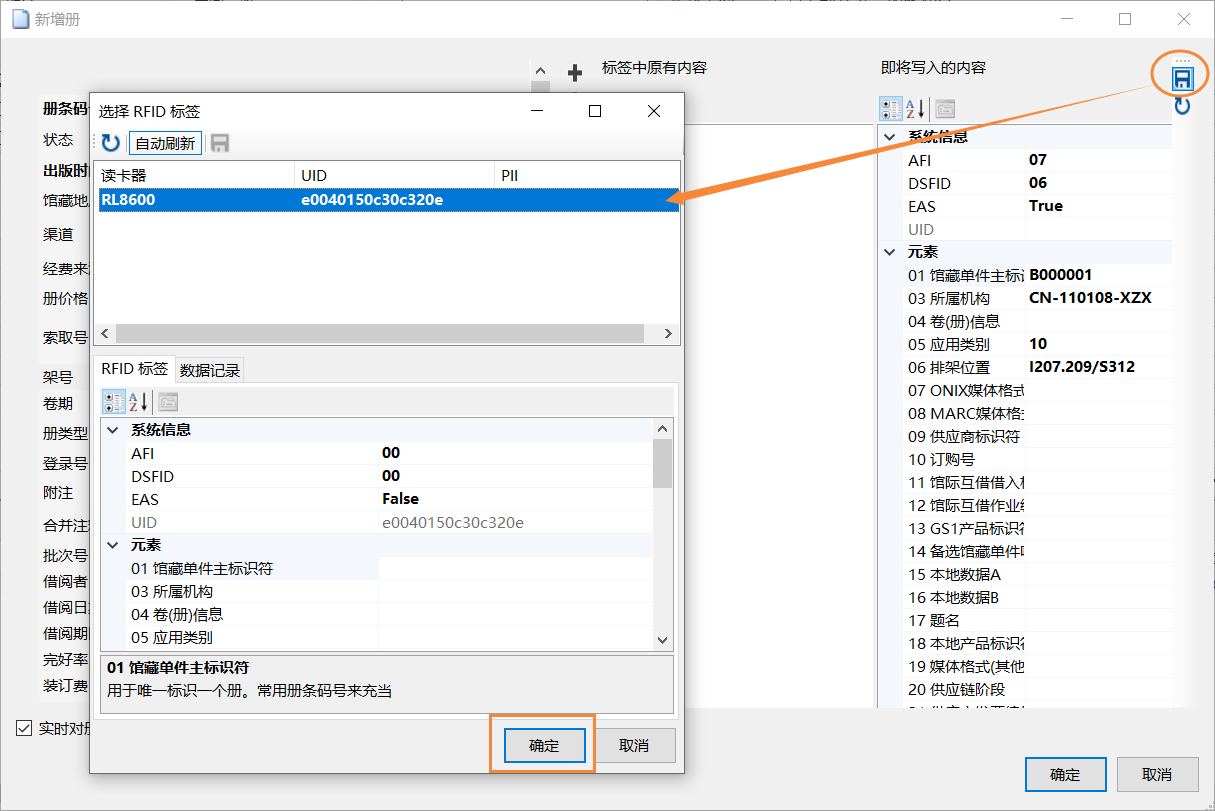Click the property grid's scroll-up arrow
This screenshot has width=1215, height=811.
(x=662, y=428)
